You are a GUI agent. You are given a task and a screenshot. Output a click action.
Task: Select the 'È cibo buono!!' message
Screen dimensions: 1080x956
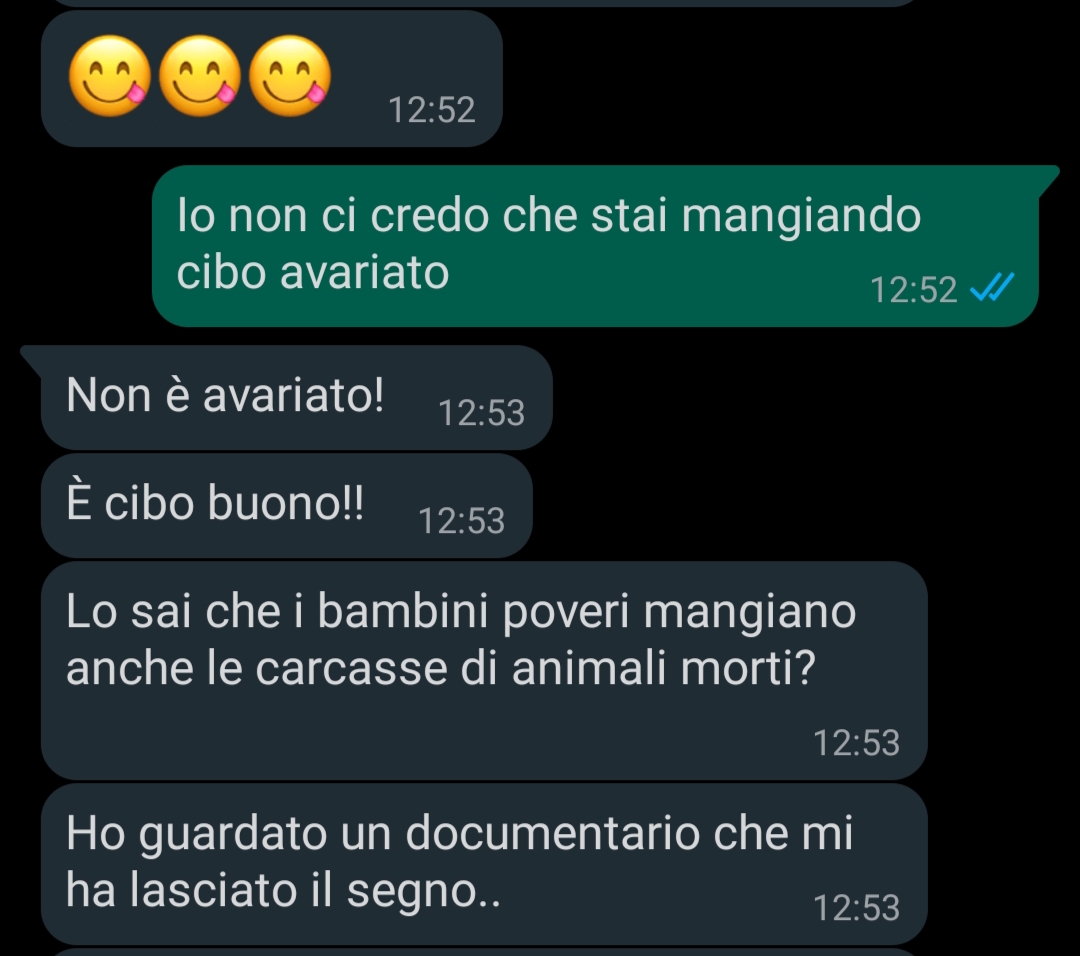point(287,506)
